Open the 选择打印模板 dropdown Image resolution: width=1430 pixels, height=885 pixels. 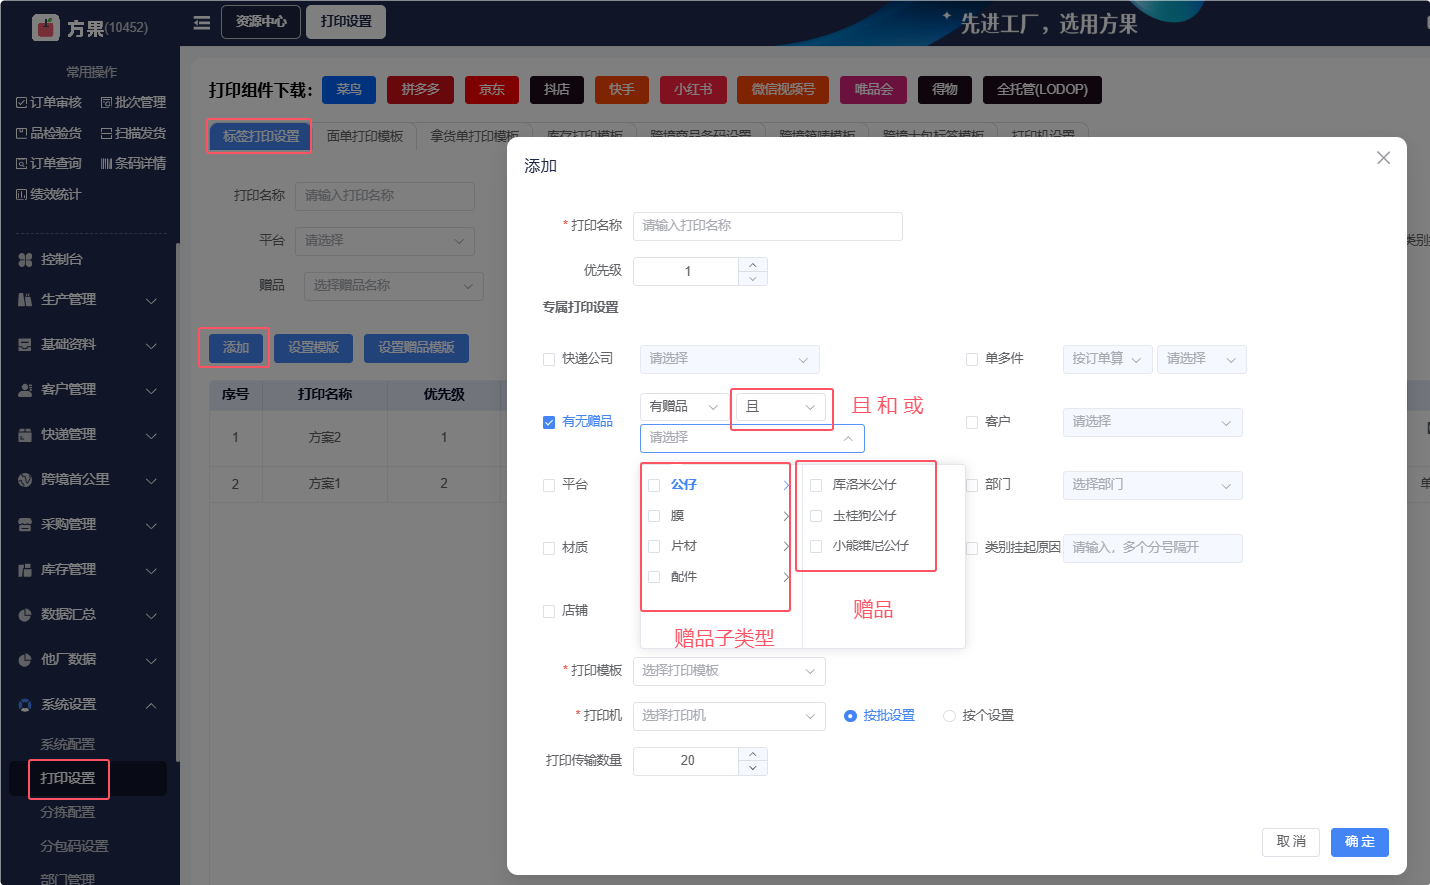pyautogui.click(x=729, y=671)
